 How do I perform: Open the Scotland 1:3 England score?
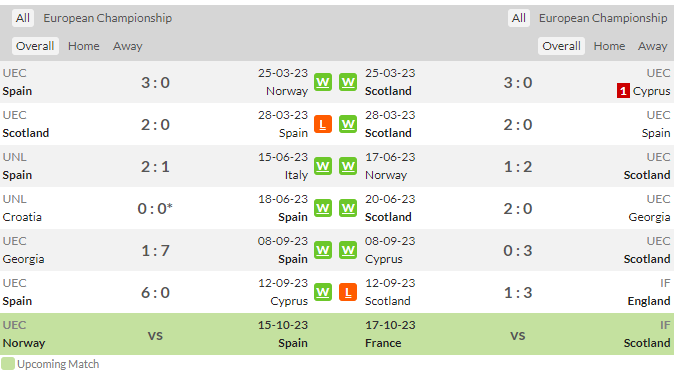tap(518, 293)
